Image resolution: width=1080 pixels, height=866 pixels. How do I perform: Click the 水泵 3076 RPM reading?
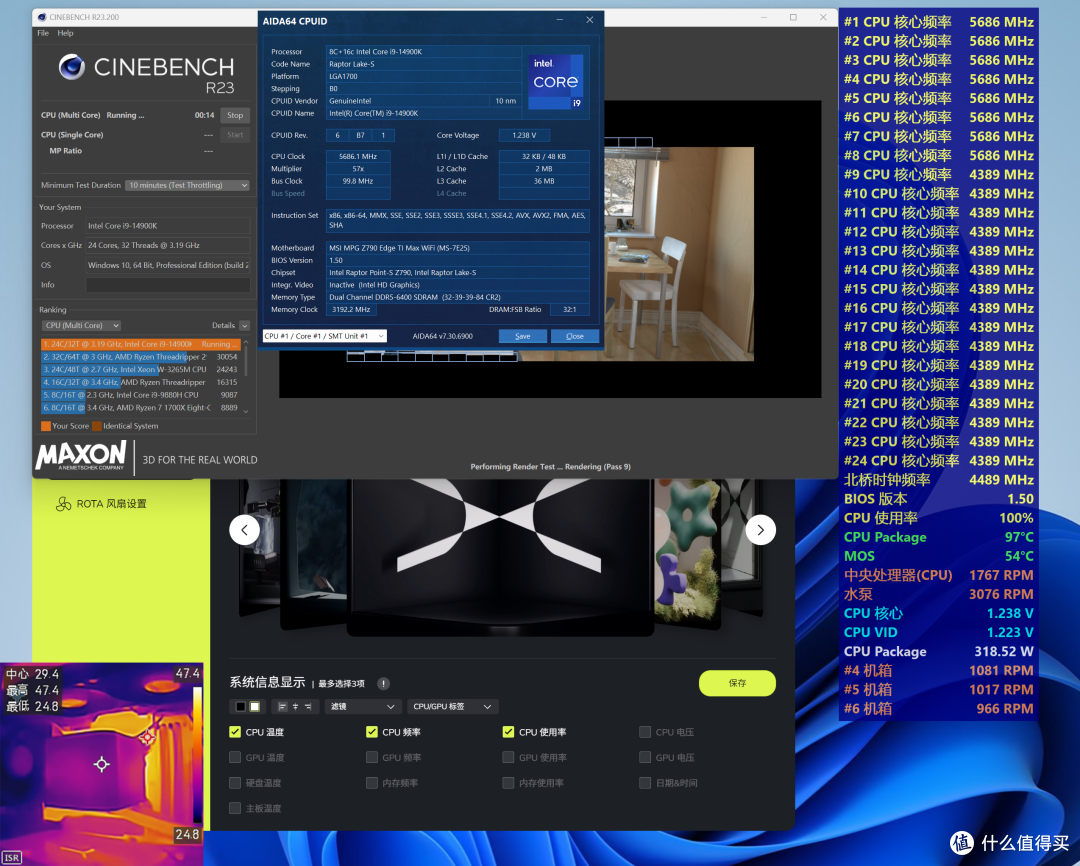[938, 594]
